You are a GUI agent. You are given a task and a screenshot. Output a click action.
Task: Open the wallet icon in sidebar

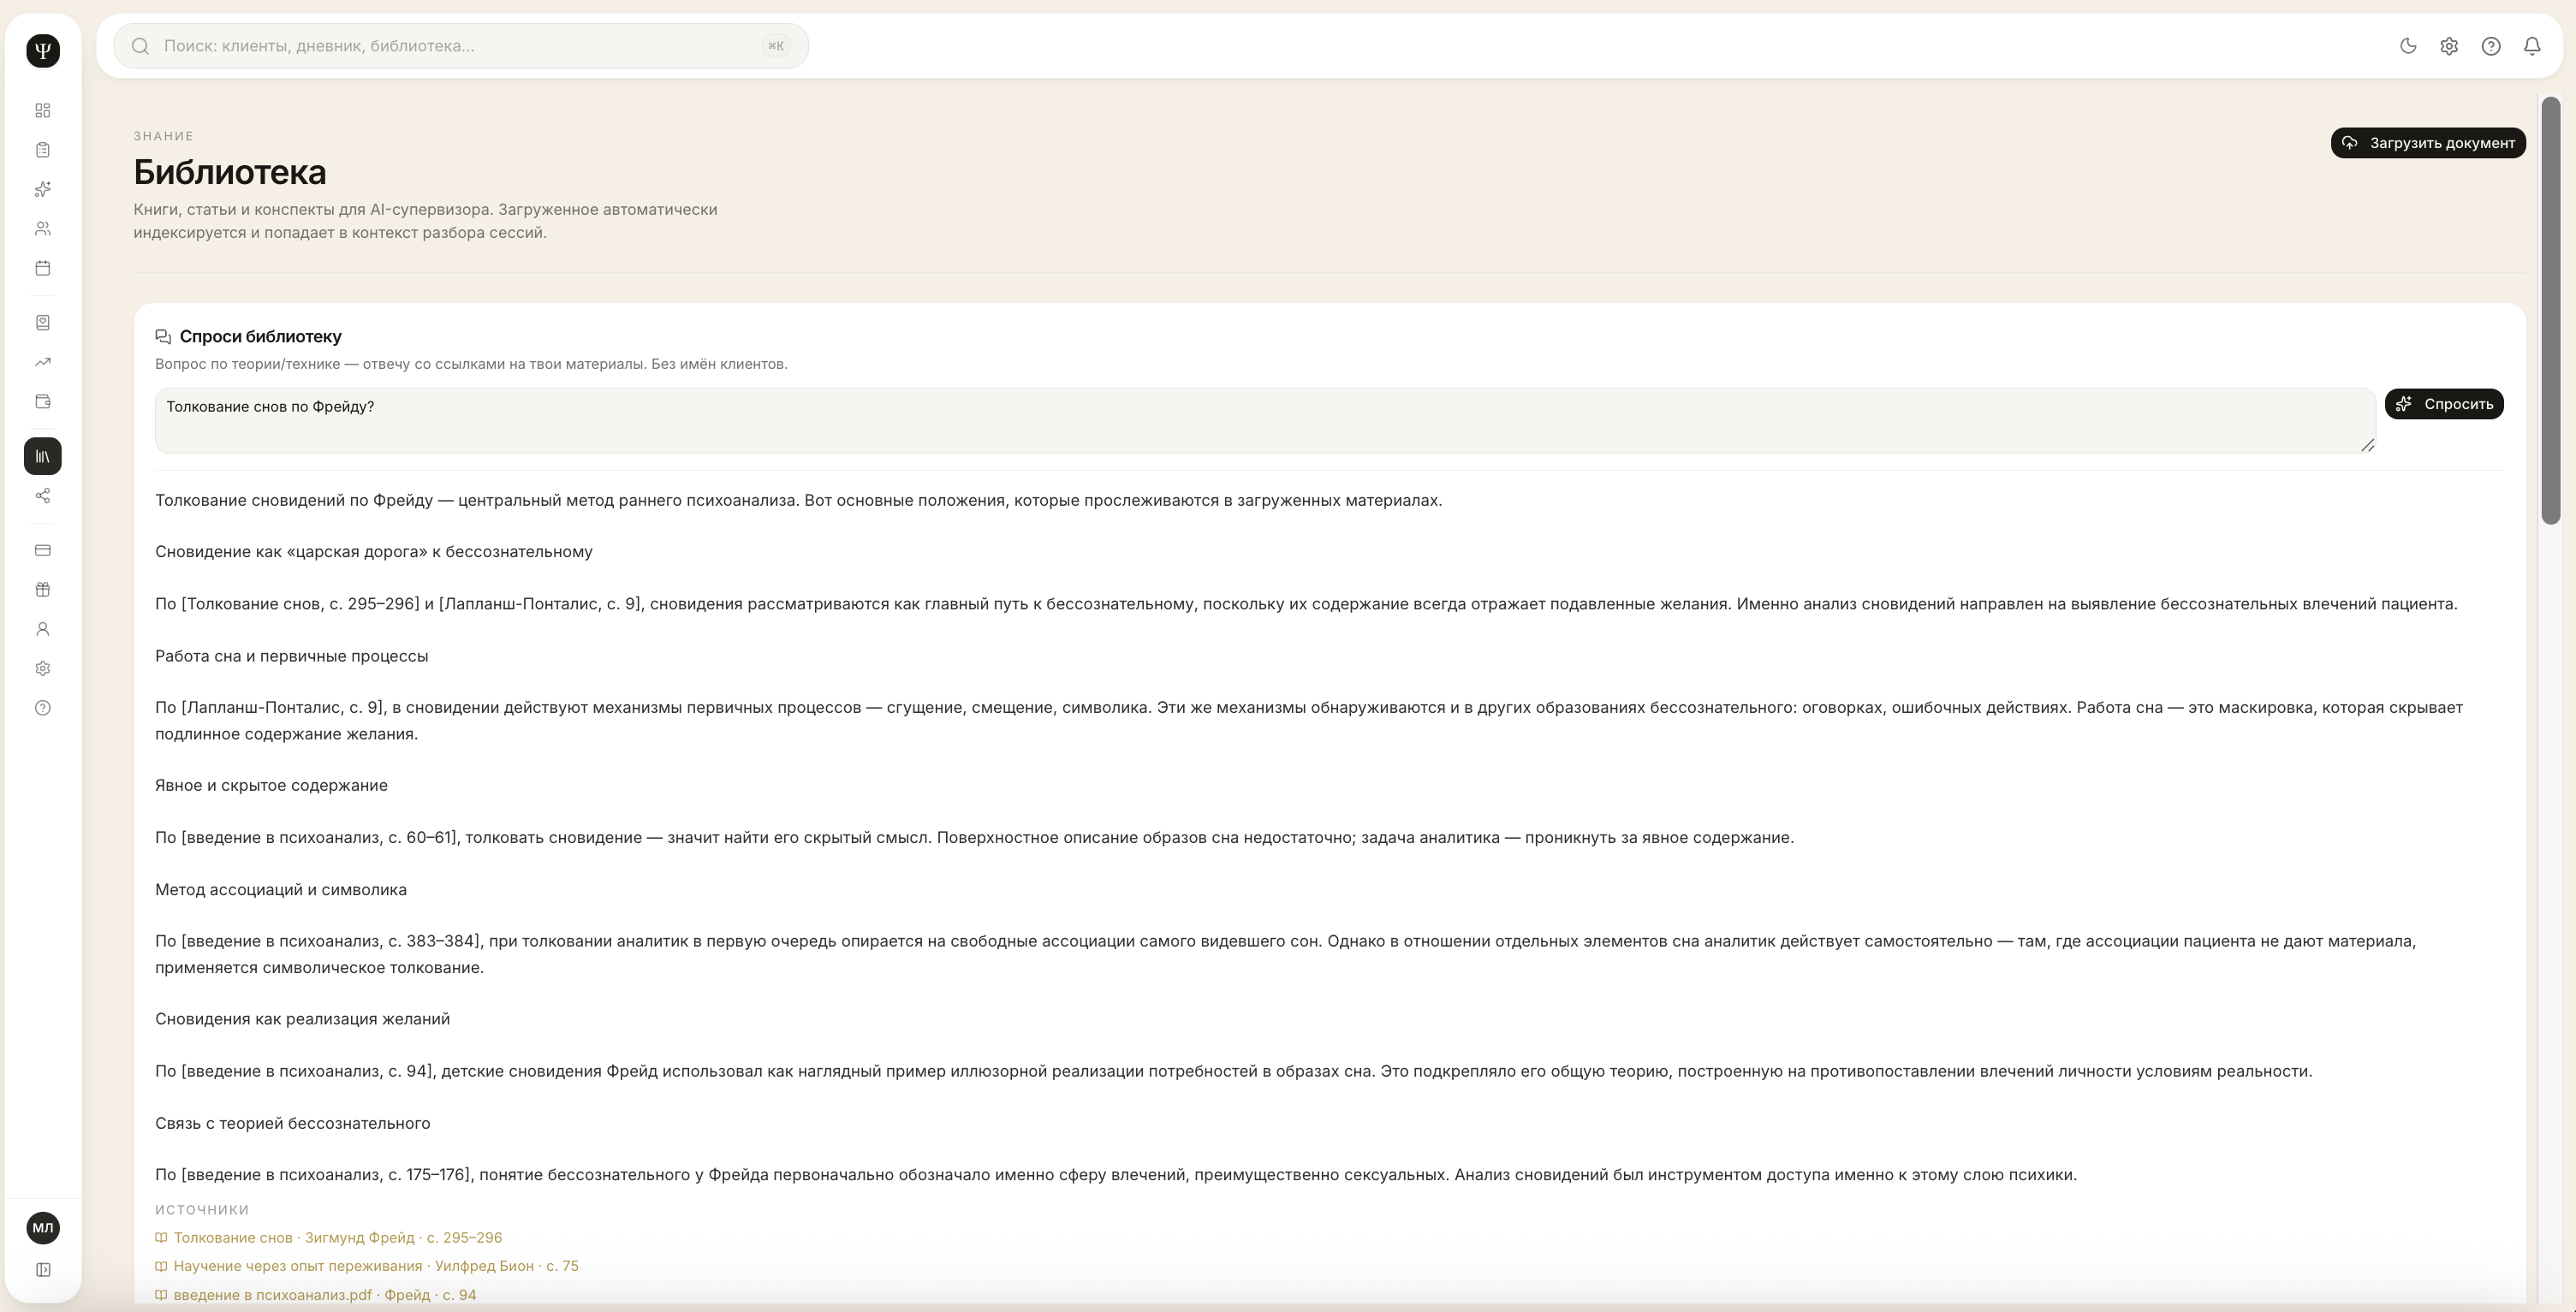point(43,402)
